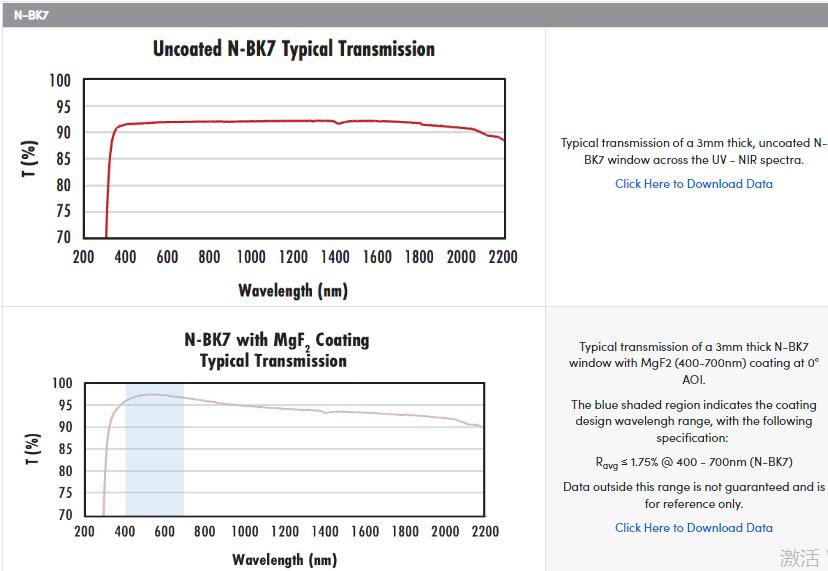
Task: Open download data link for MgF2 coating
Action: [x=693, y=528]
